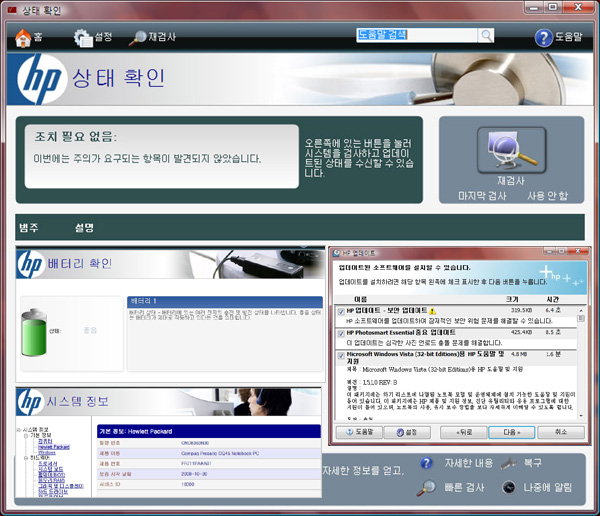Click the green battery image

pos(34,332)
